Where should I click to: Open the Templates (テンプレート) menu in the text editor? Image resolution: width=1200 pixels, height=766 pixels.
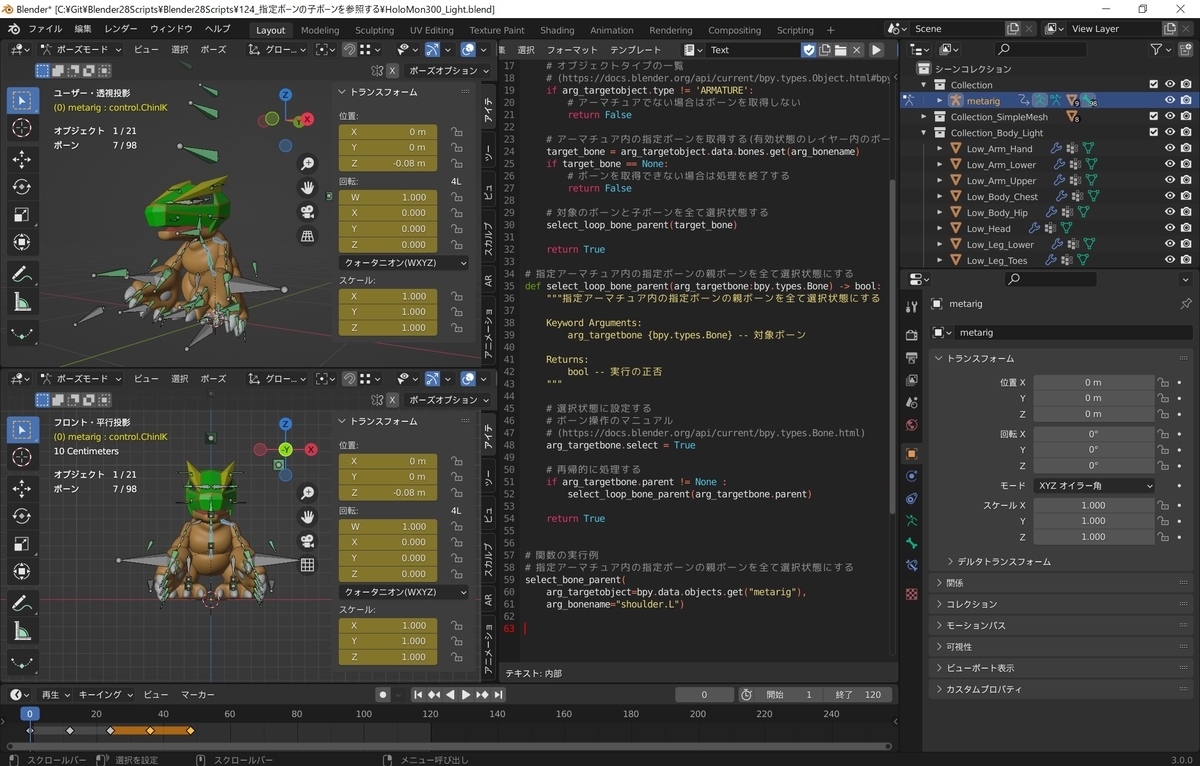coord(635,49)
